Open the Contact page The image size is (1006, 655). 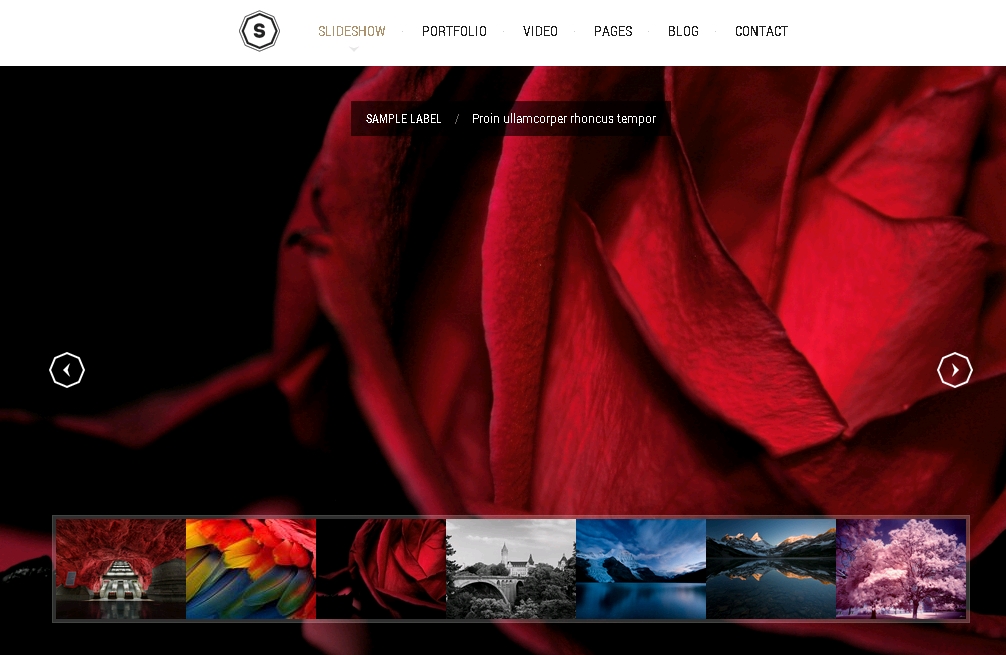[x=761, y=31]
